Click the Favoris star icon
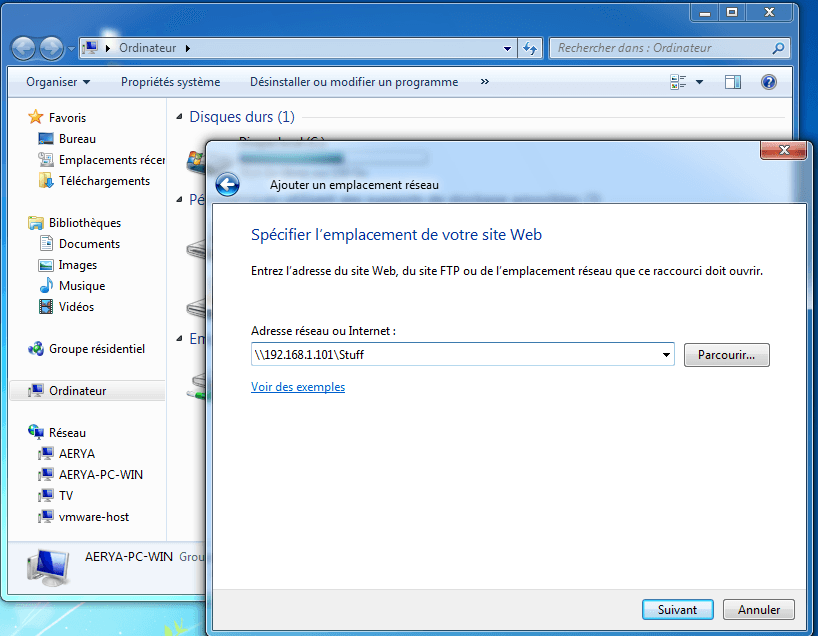The image size is (818, 636). (35, 117)
